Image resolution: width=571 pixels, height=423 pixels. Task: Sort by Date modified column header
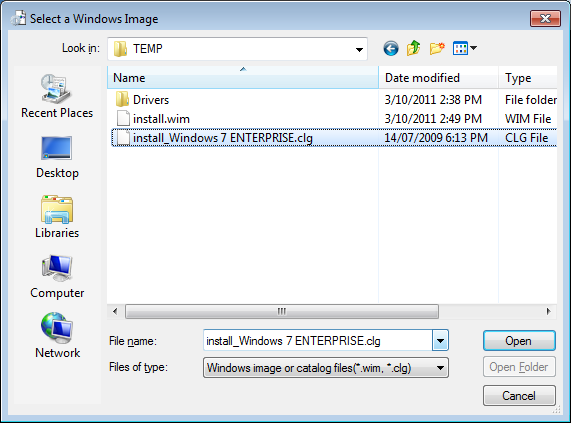pyautogui.click(x=438, y=78)
